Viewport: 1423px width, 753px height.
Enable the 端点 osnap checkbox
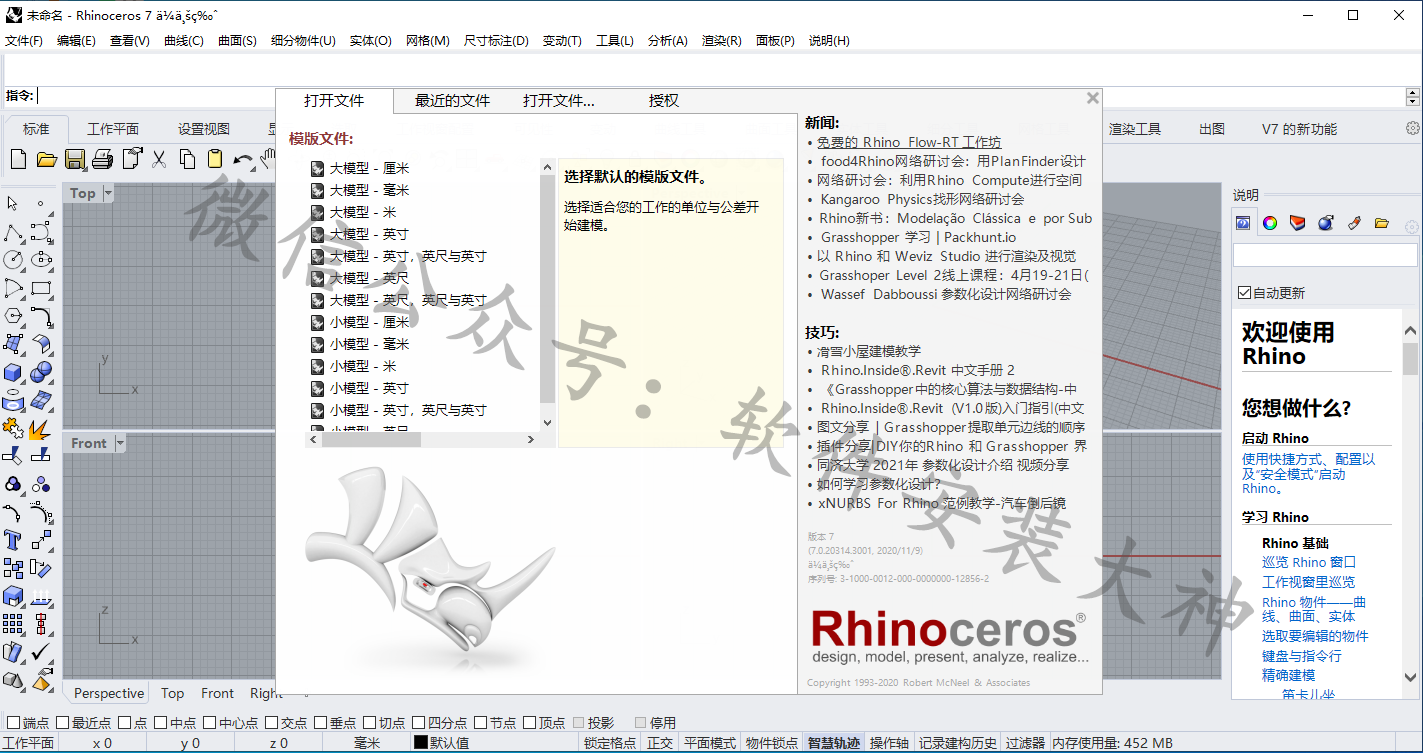(13, 722)
